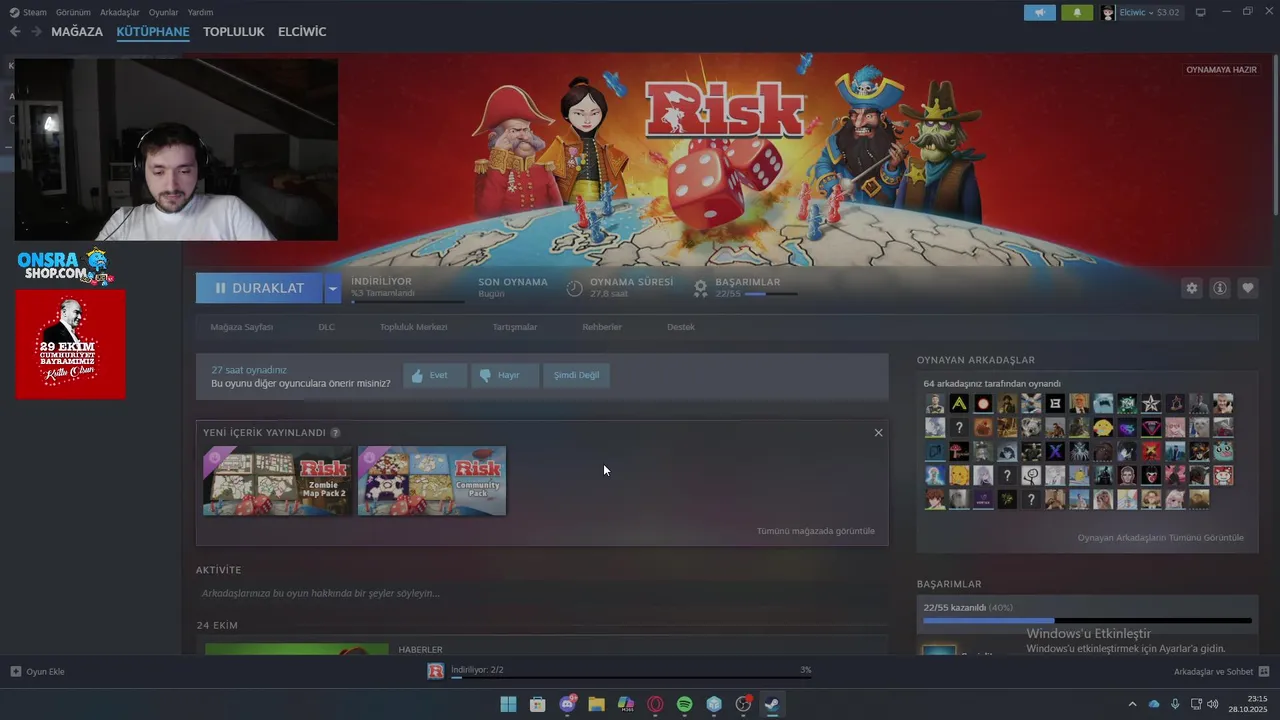Go back with the left arrow
This screenshot has height=720, width=1280.
pos(15,32)
